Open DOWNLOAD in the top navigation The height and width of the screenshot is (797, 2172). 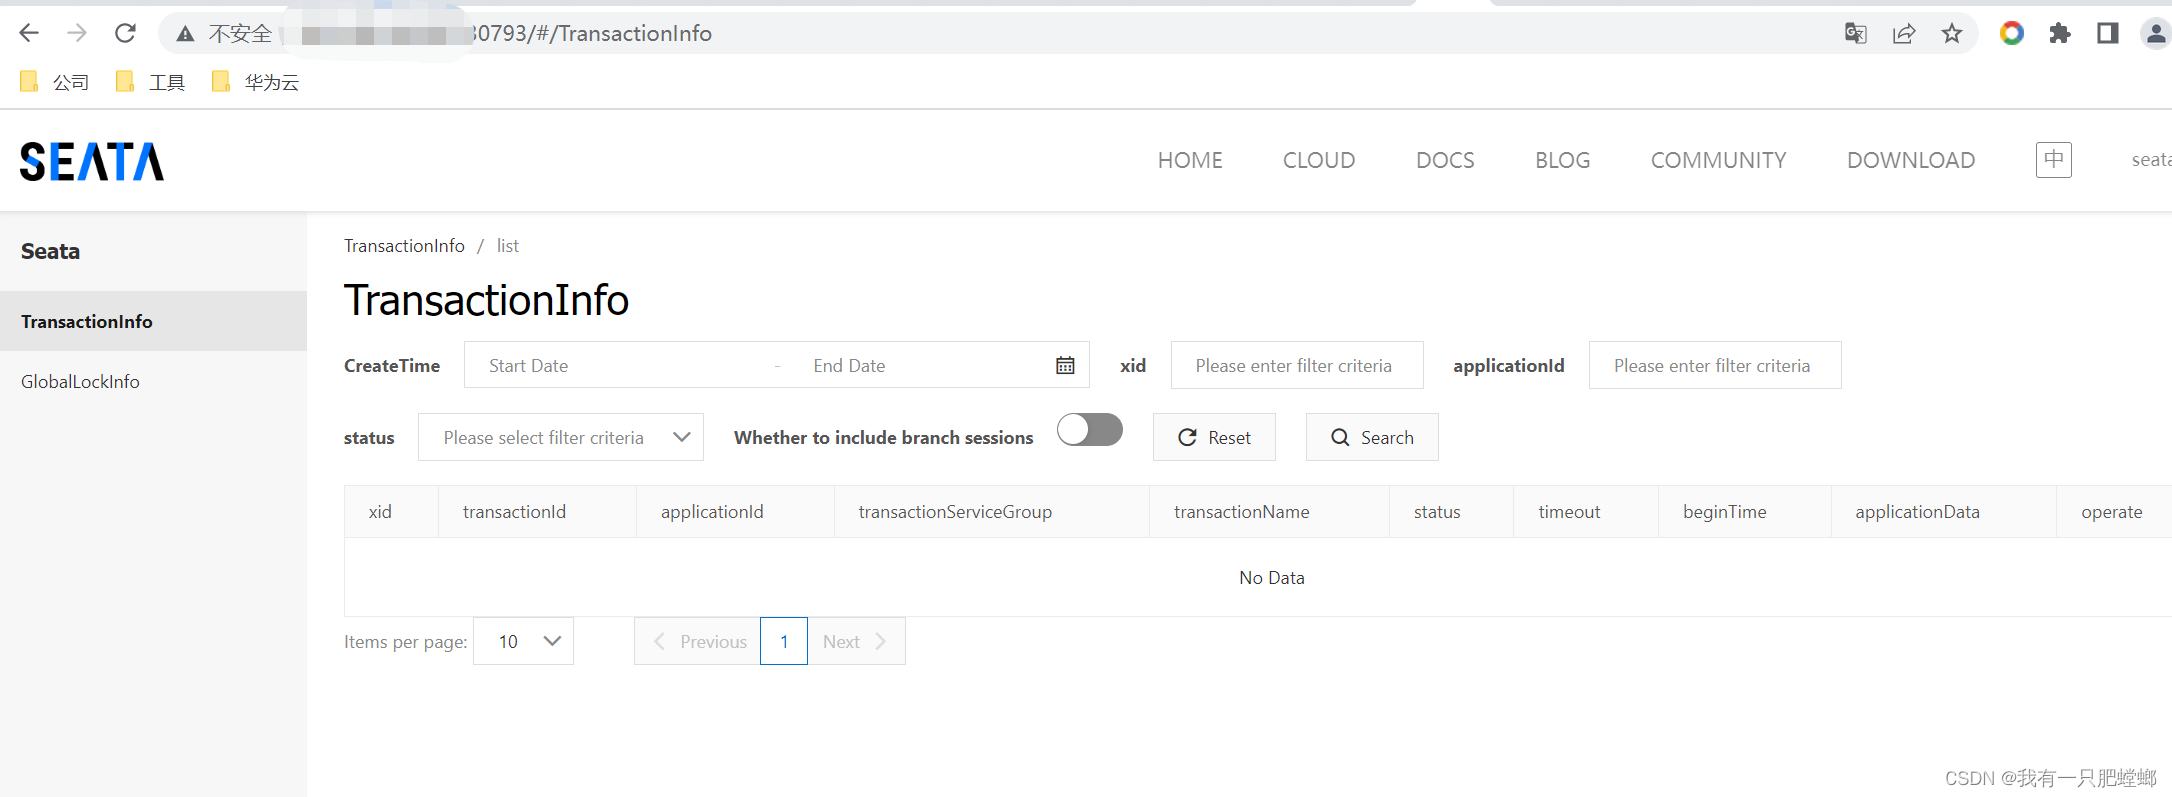pyautogui.click(x=1911, y=160)
